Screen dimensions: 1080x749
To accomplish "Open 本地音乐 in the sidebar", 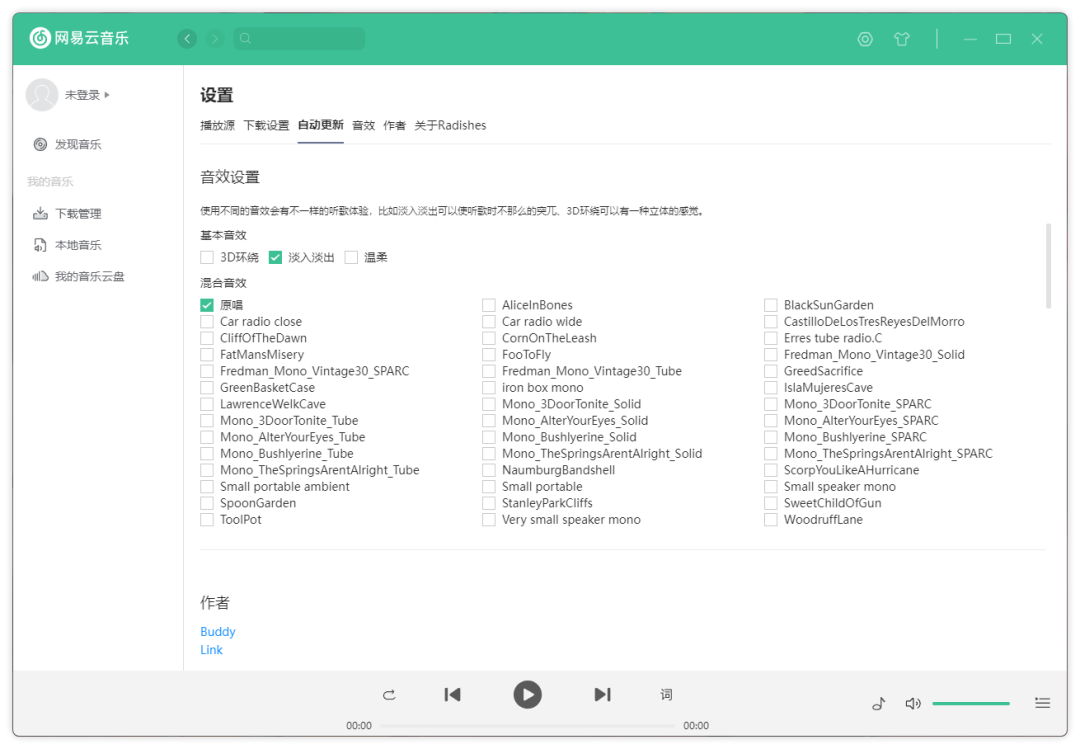I will [x=68, y=245].
